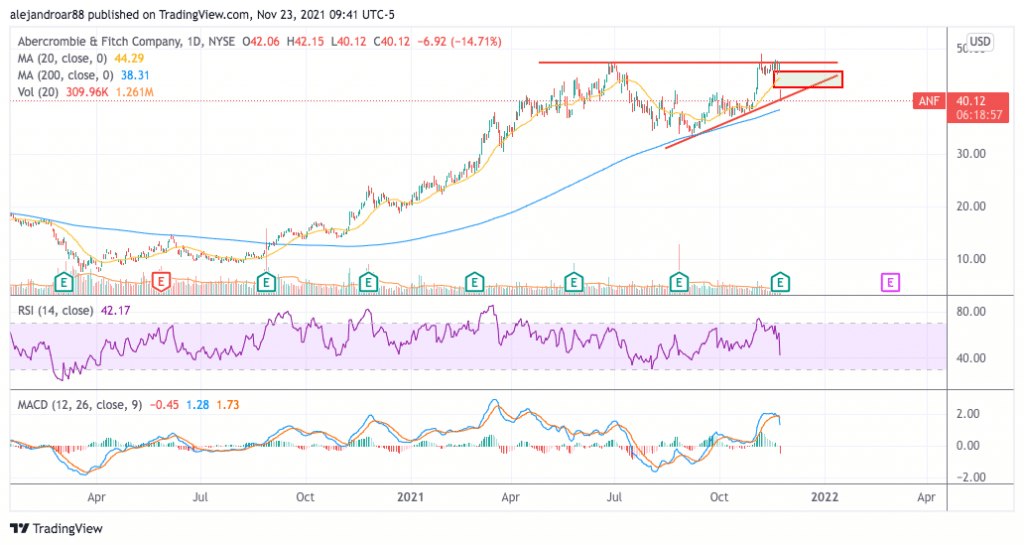Click the −6.92 (−14.71%) change value
Image resolution: width=1024 pixels, height=546 pixels.
click(x=458, y=41)
